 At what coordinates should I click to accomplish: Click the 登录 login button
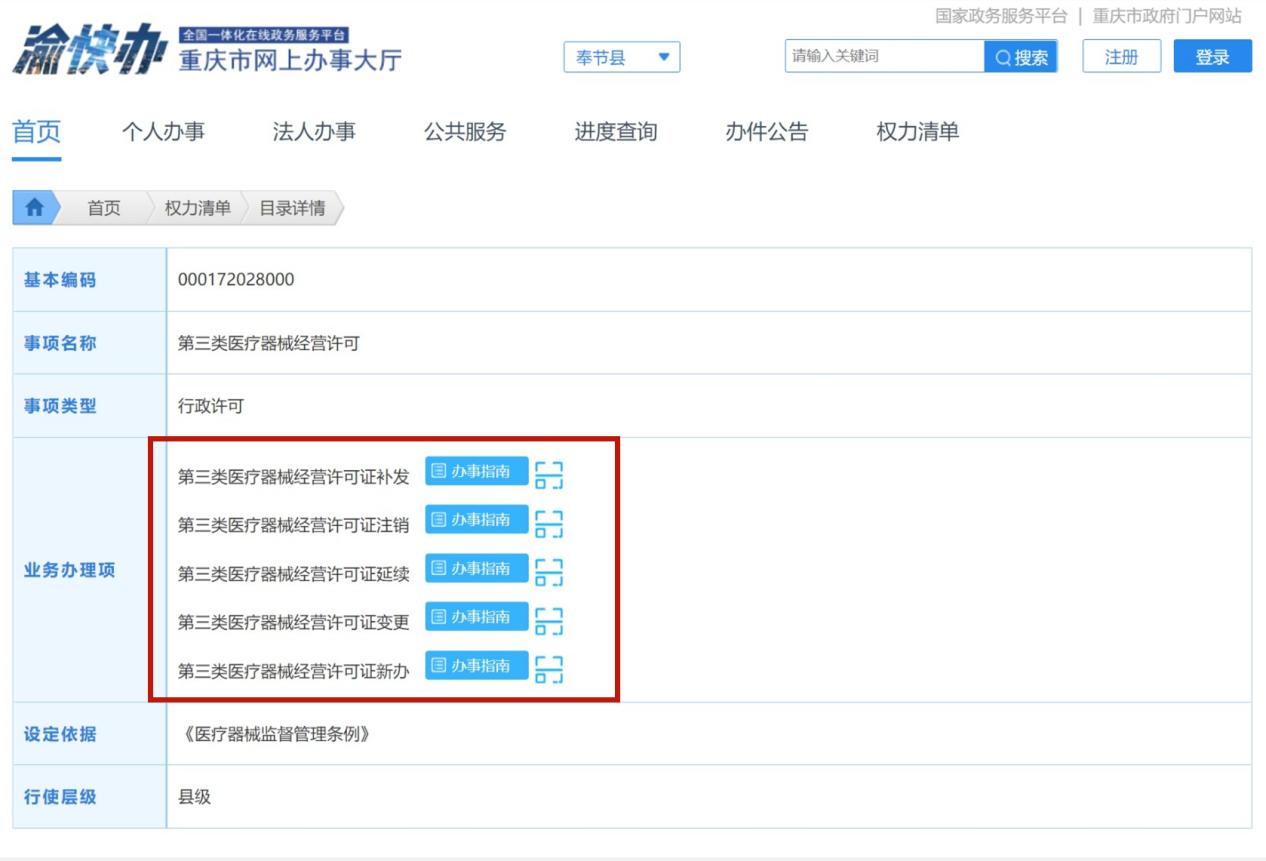click(x=1212, y=57)
